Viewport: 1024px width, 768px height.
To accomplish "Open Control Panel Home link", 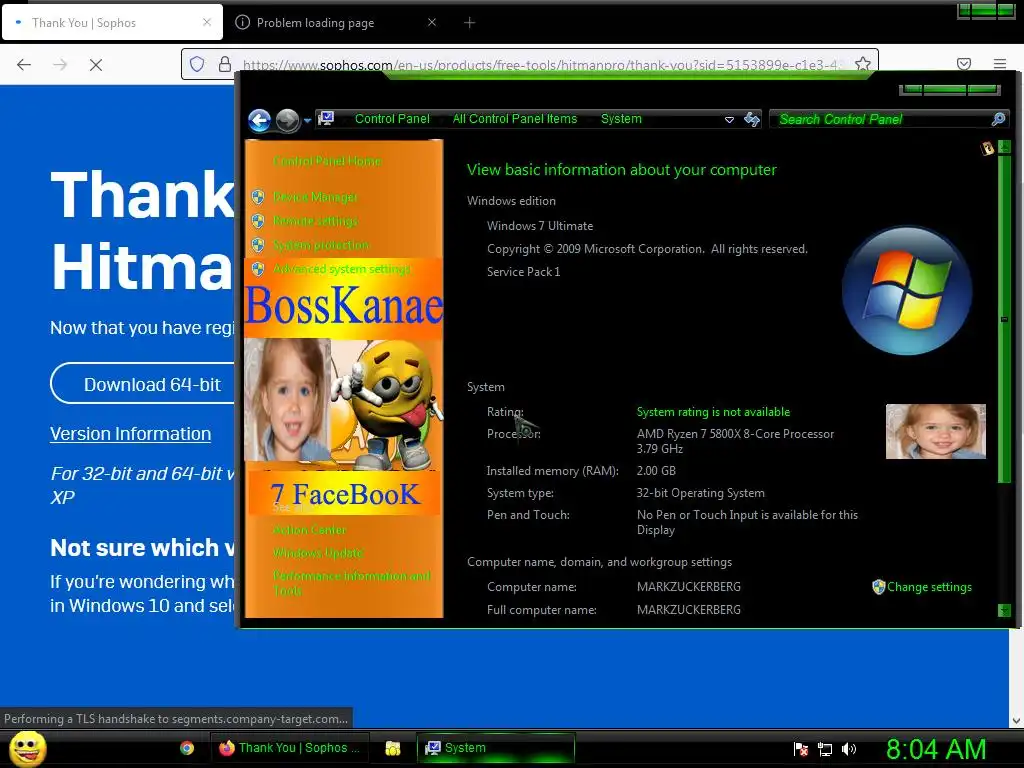I will (x=327, y=161).
